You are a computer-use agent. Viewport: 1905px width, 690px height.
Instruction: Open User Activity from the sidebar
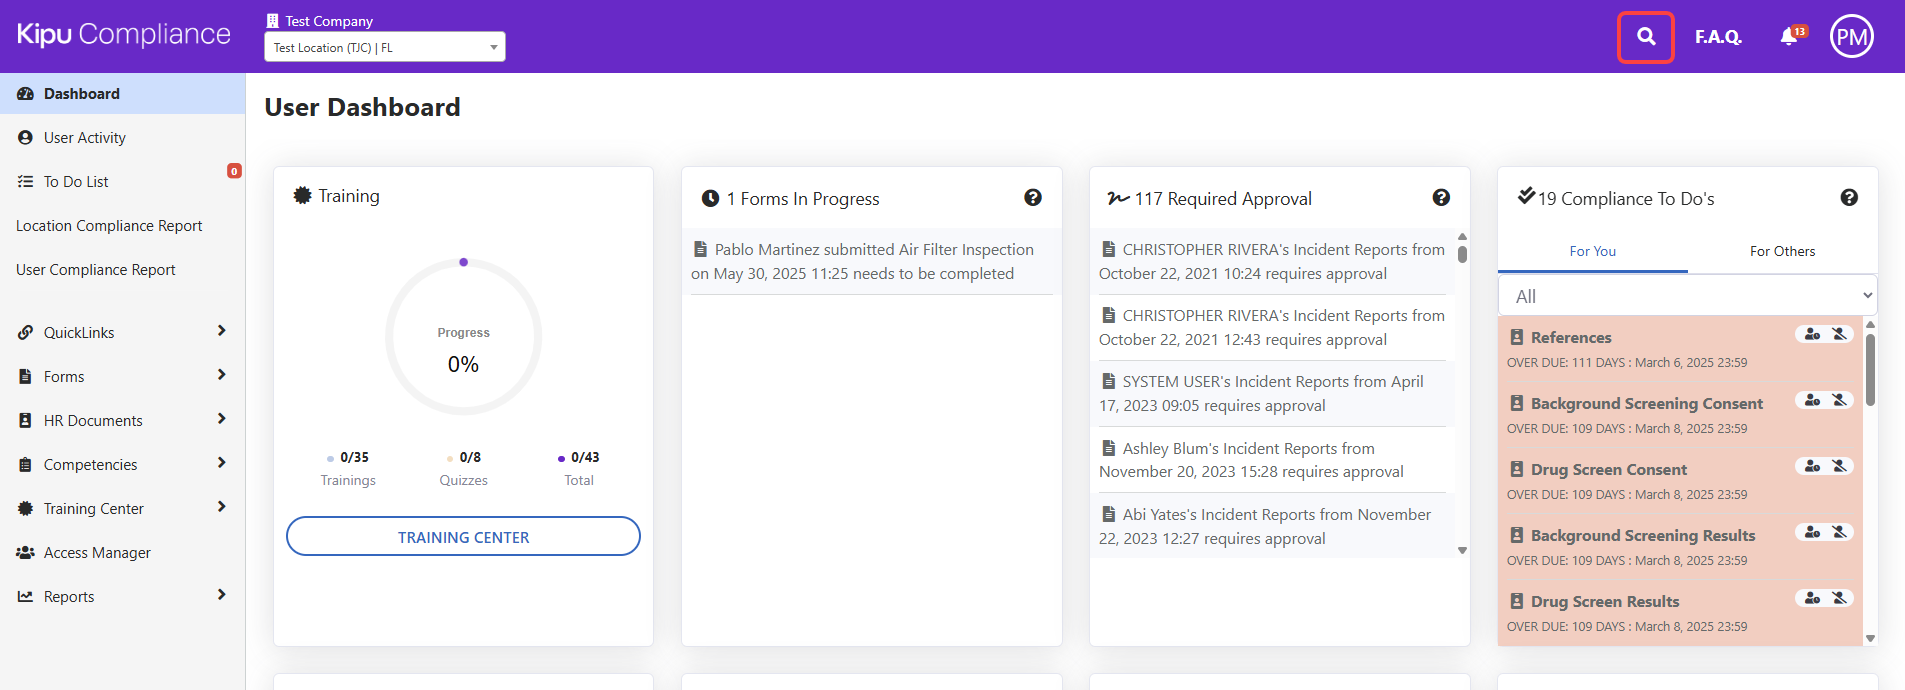[x=85, y=138]
